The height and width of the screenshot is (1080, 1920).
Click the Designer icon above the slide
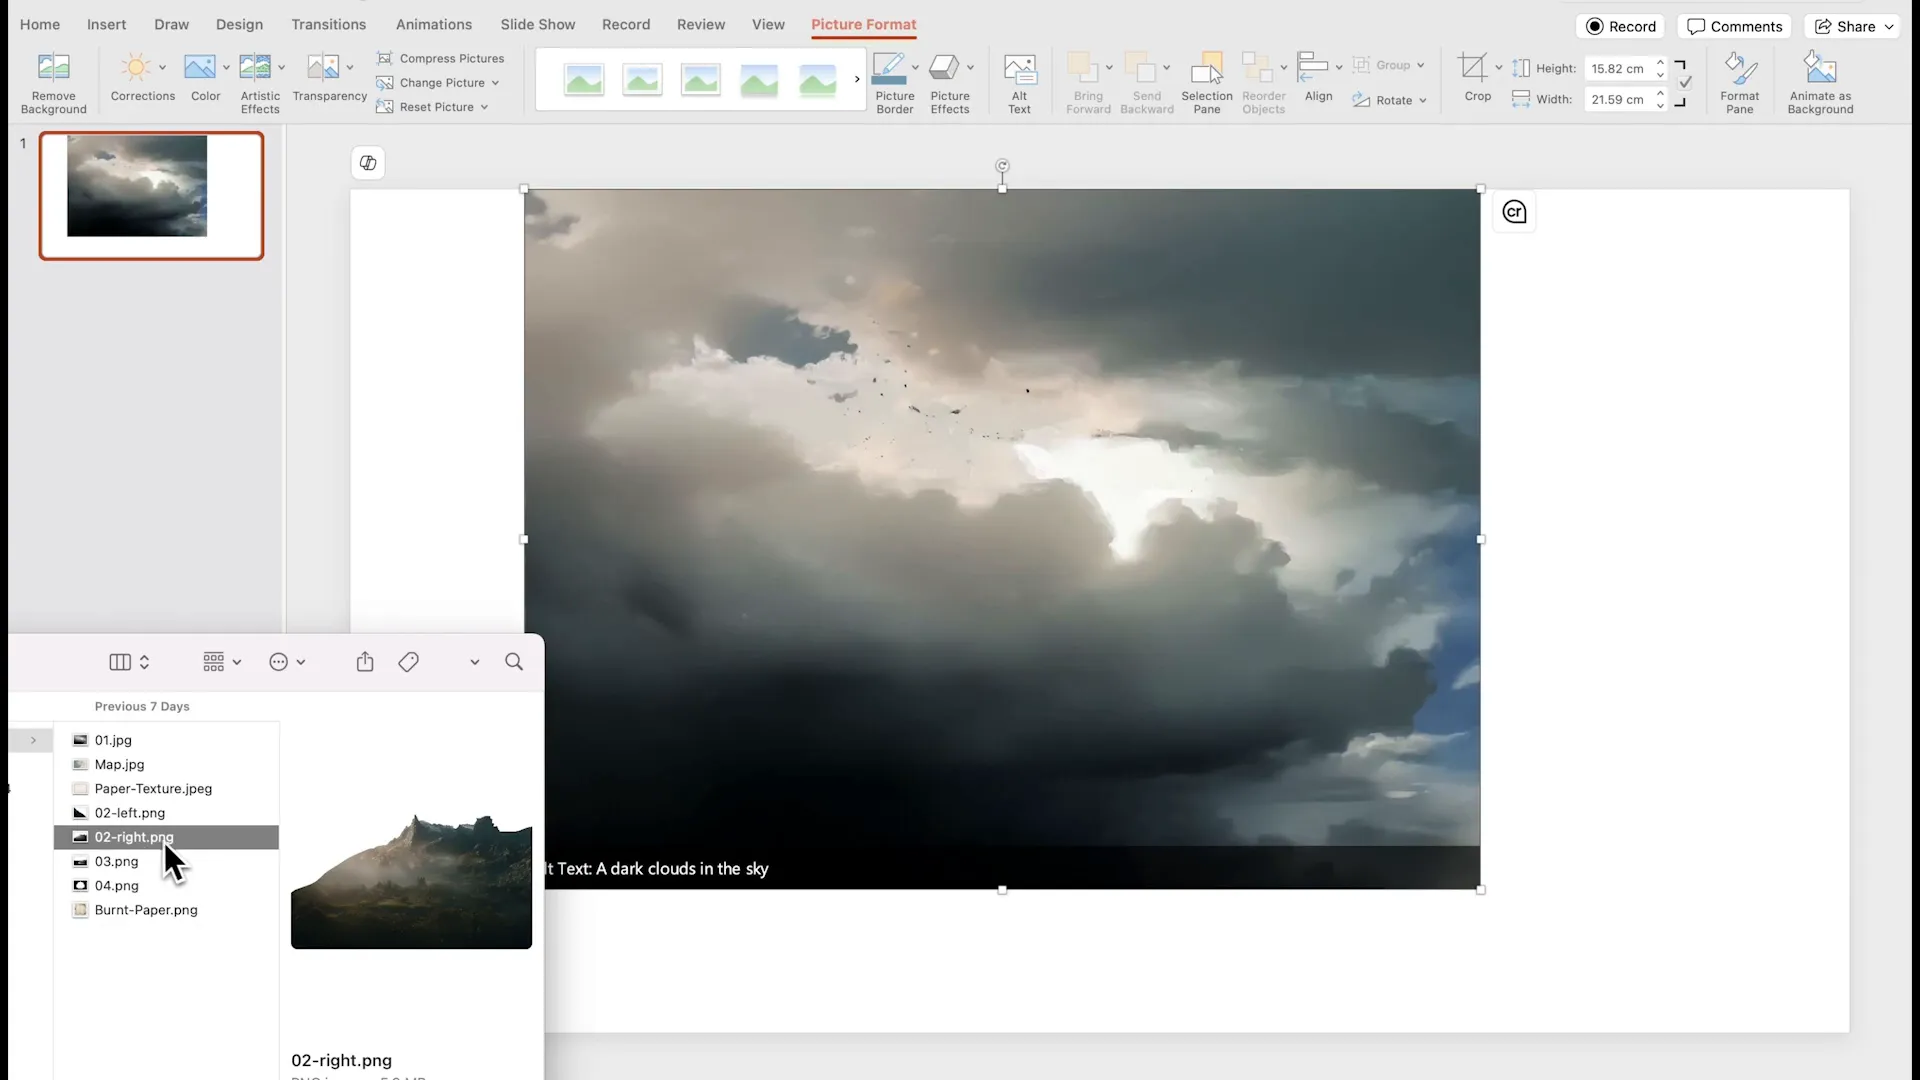368,163
